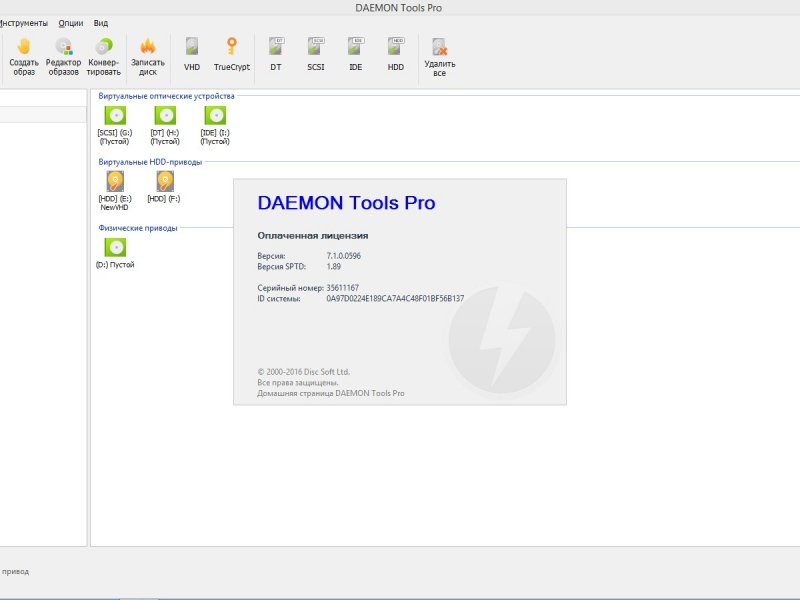This screenshot has height=600, width=800.
Task: Click the Виртуальные HDD-приводы header
Action: coord(150,162)
